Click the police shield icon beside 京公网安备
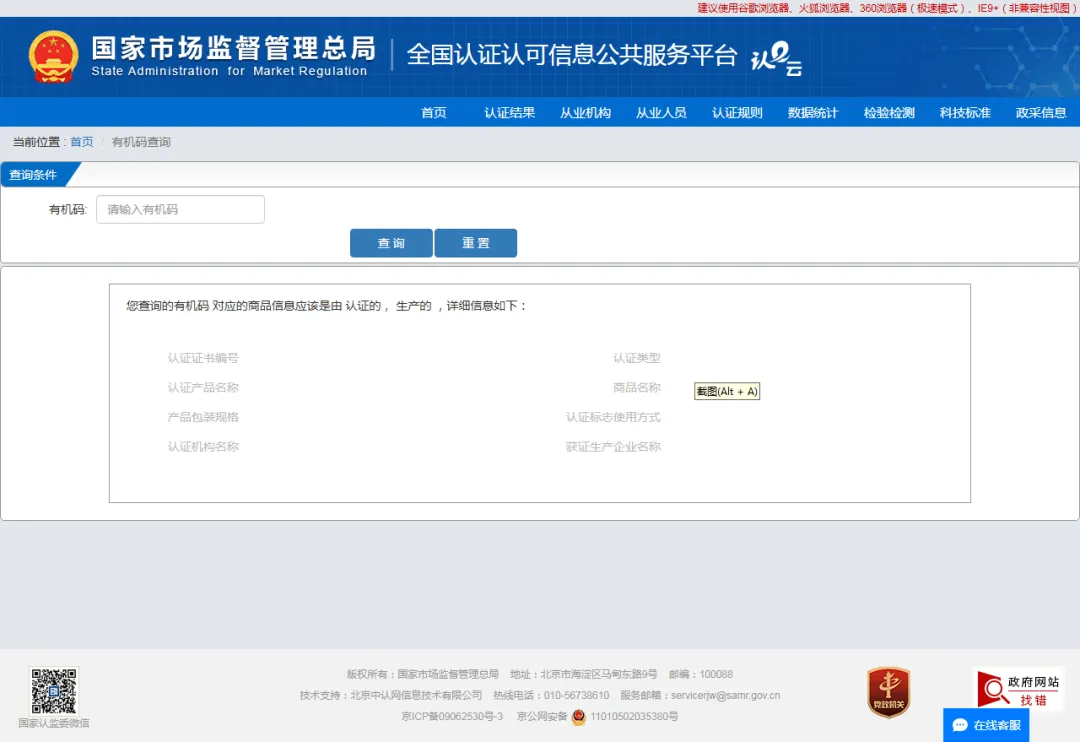Viewport: 1080px width, 742px height. 579,716
